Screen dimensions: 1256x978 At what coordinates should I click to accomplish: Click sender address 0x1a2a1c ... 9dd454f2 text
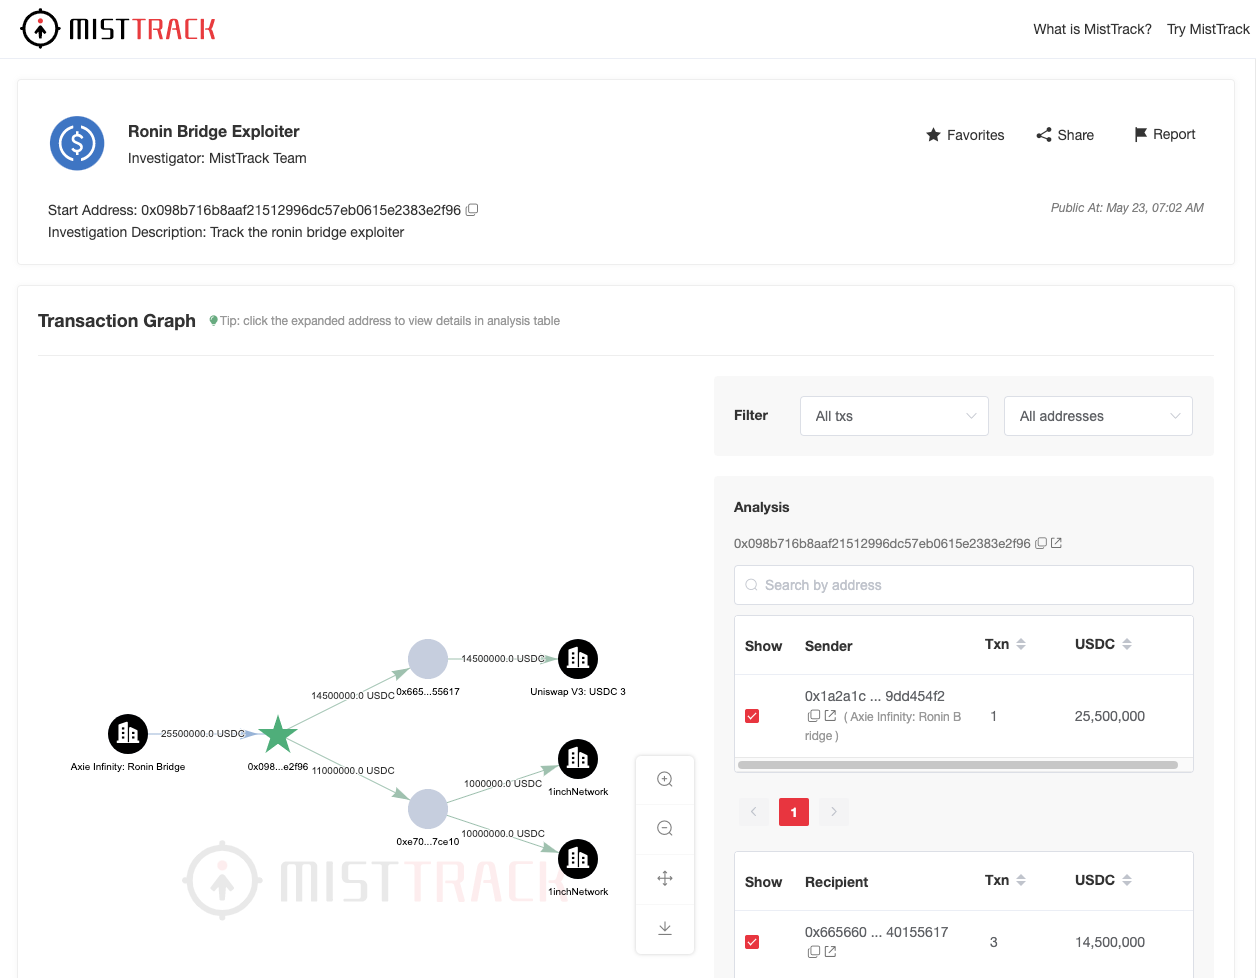875,696
